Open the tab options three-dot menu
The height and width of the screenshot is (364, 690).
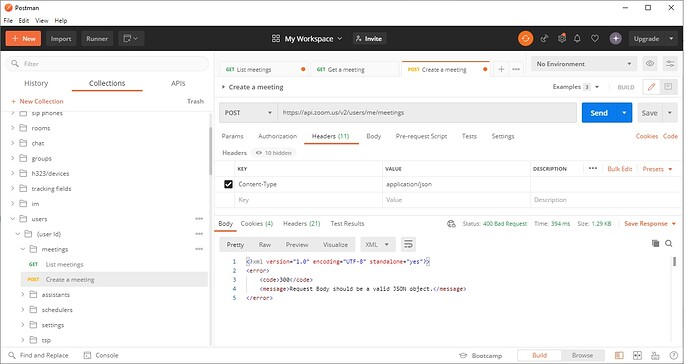516,70
